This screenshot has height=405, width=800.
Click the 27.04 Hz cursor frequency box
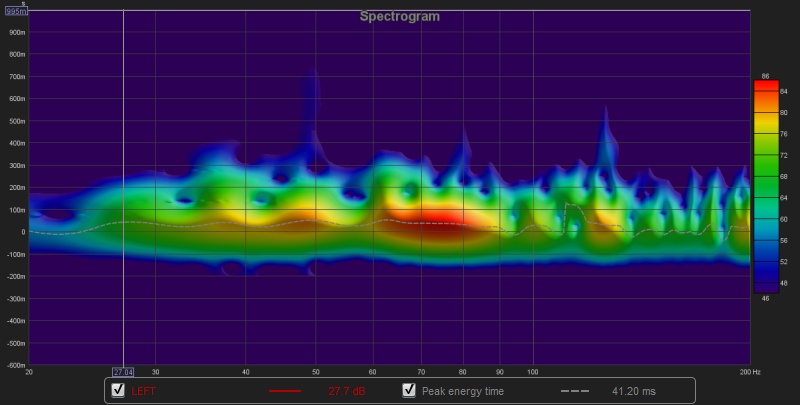point(122,371)
